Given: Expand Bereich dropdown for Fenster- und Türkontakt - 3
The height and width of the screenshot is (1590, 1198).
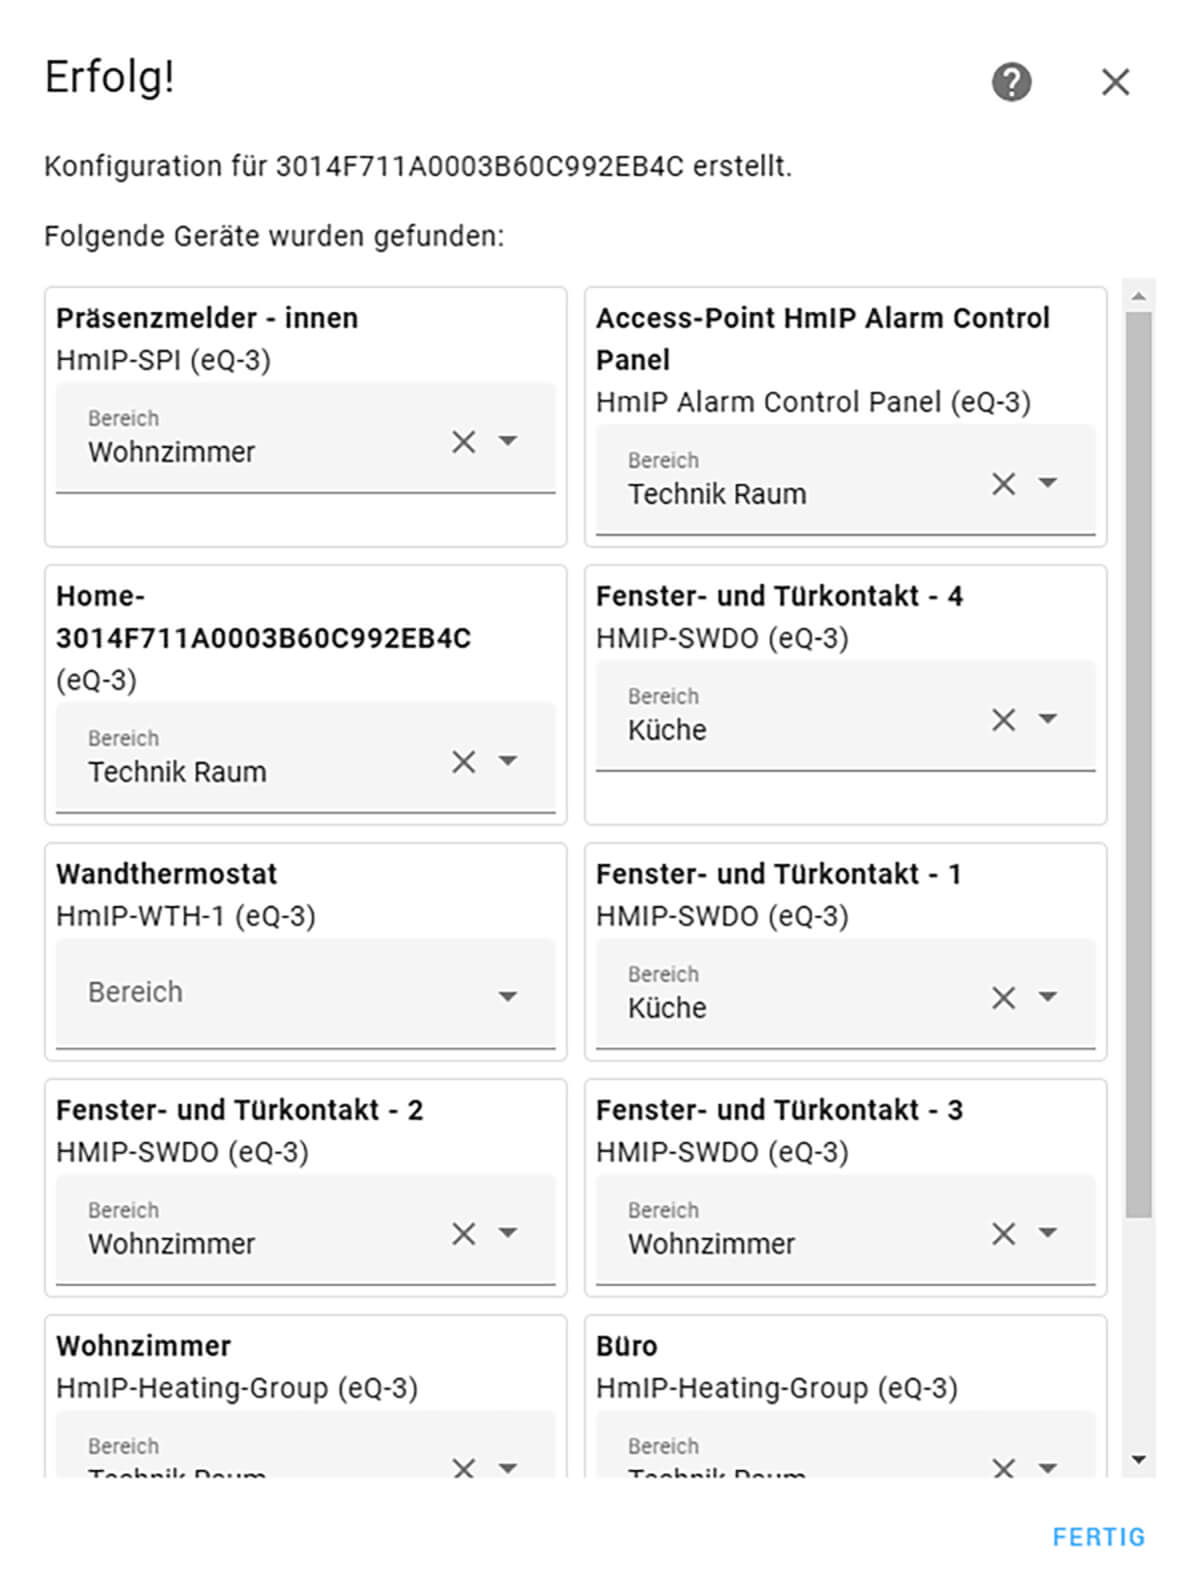Looking at the screenshot, I should tap(1048, 1233).
